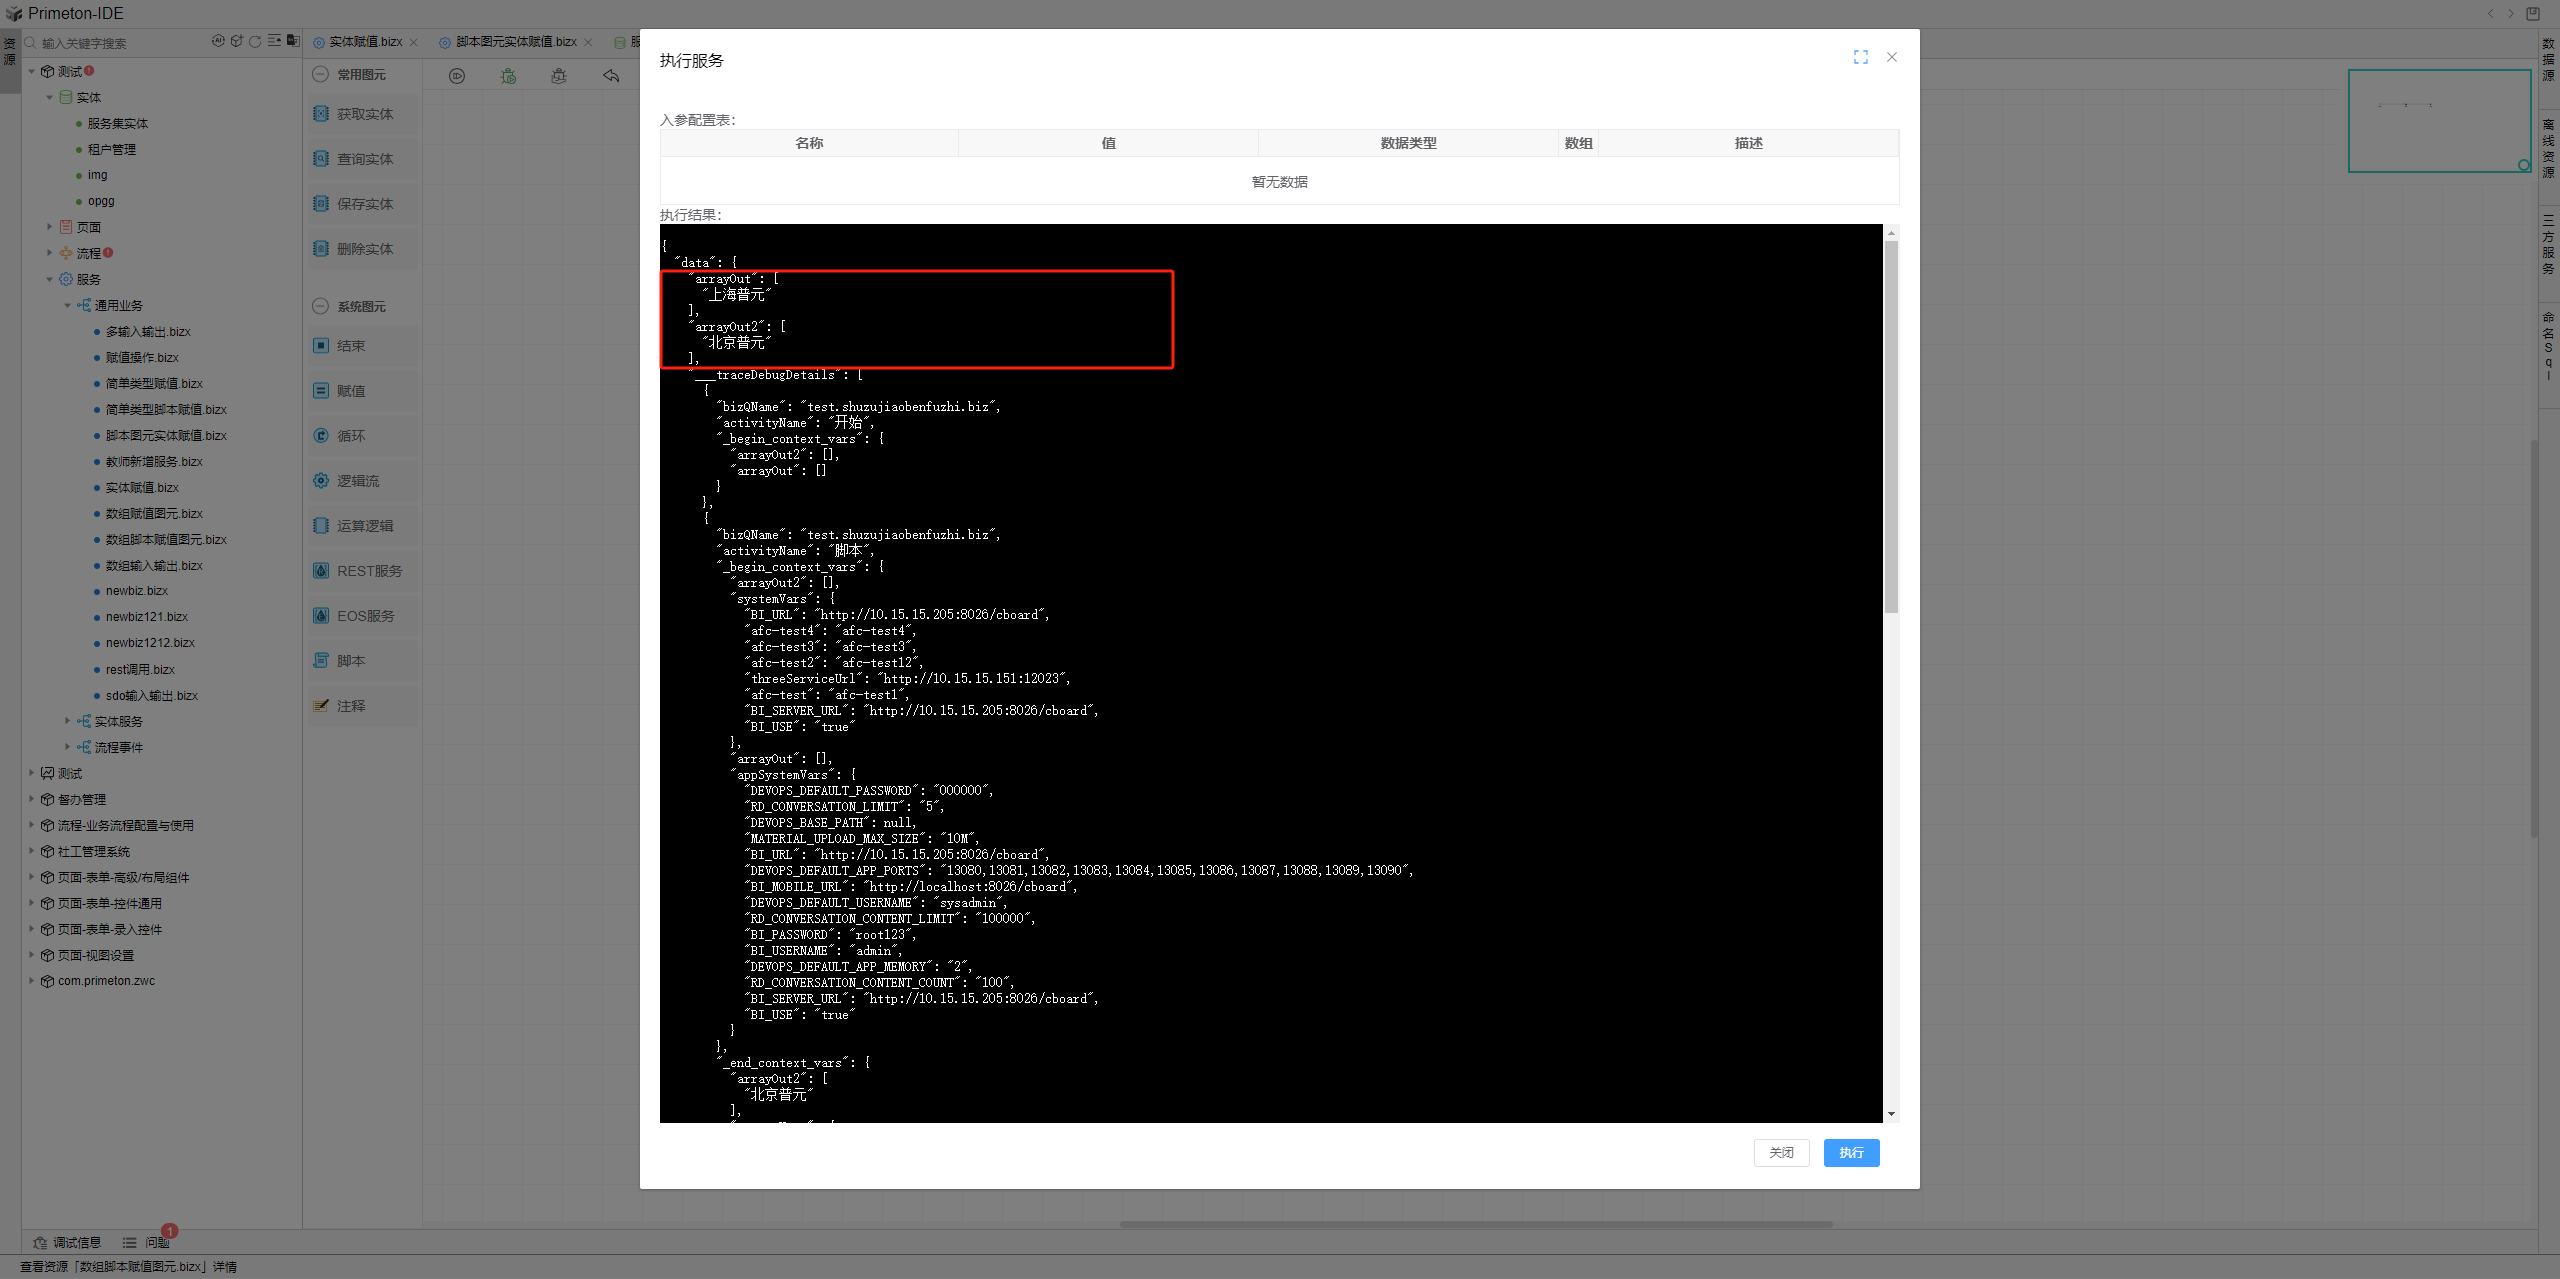Image resolution: width=2560 pixels, height=1279 pixels.
Task: Click the undo arrow icon
Action: pos(611,76)
